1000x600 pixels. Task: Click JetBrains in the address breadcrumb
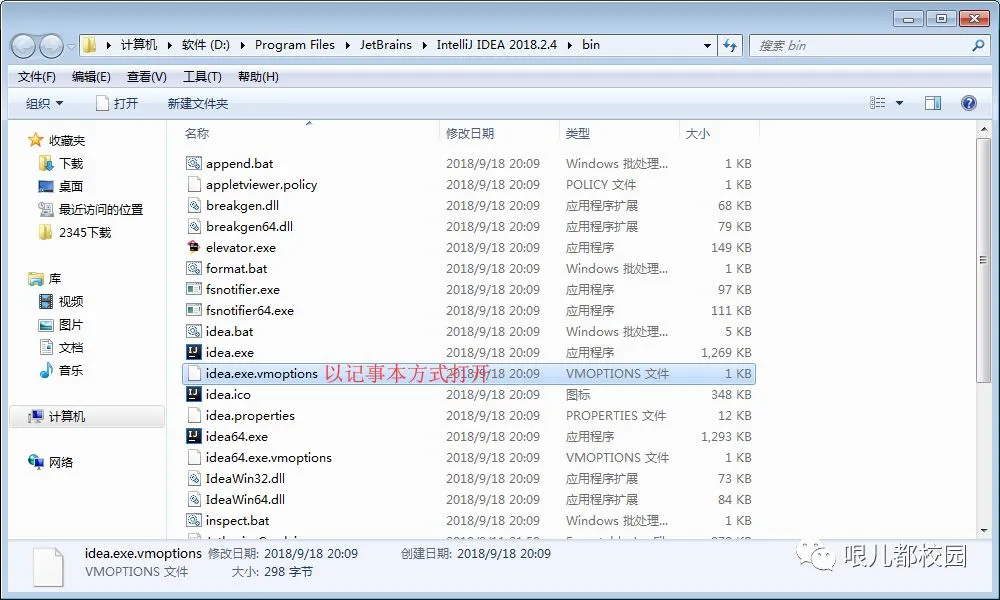[386, 45]
